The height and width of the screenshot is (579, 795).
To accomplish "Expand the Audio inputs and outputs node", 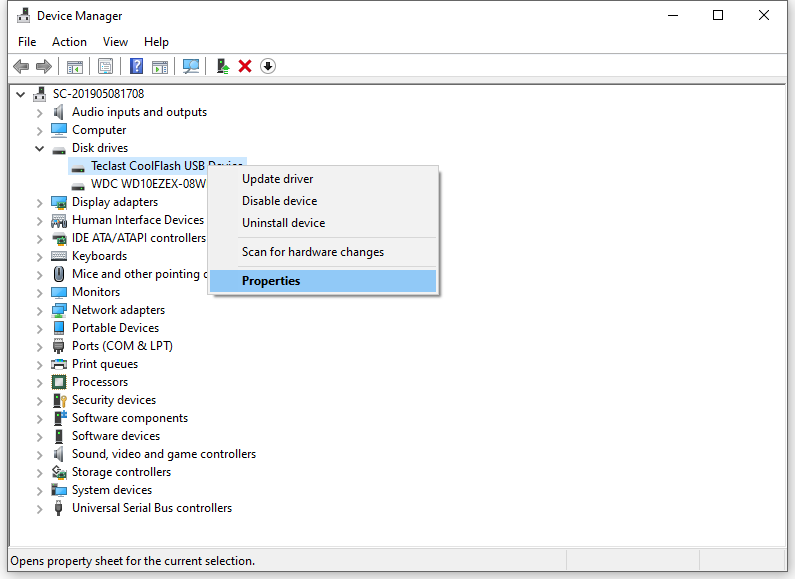I will click(40, 112).
